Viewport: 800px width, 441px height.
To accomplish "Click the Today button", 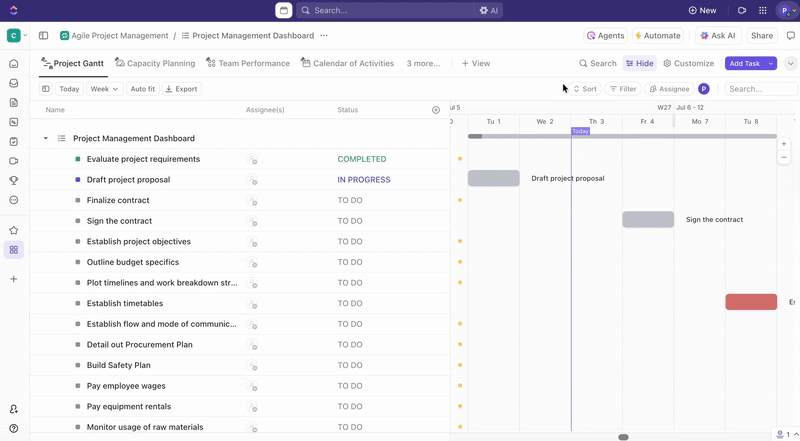I will tap(69, 89).
